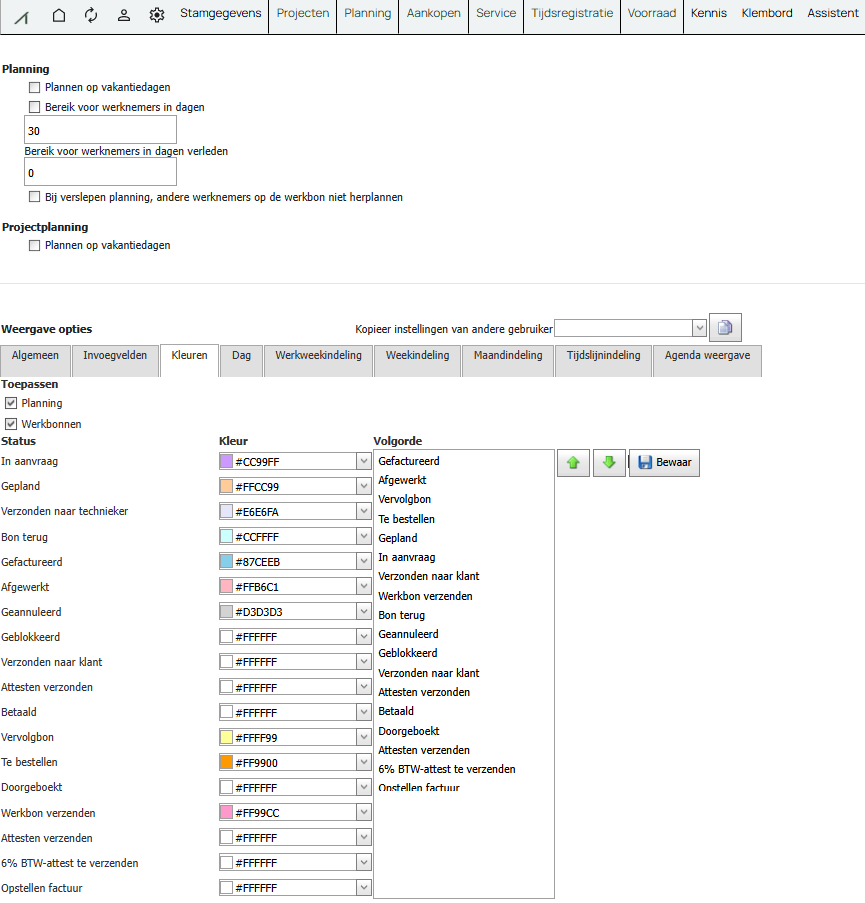865x903 pixels.
Task: Toggle Bij verslepen planning checkbox
Action: [35, 197]
